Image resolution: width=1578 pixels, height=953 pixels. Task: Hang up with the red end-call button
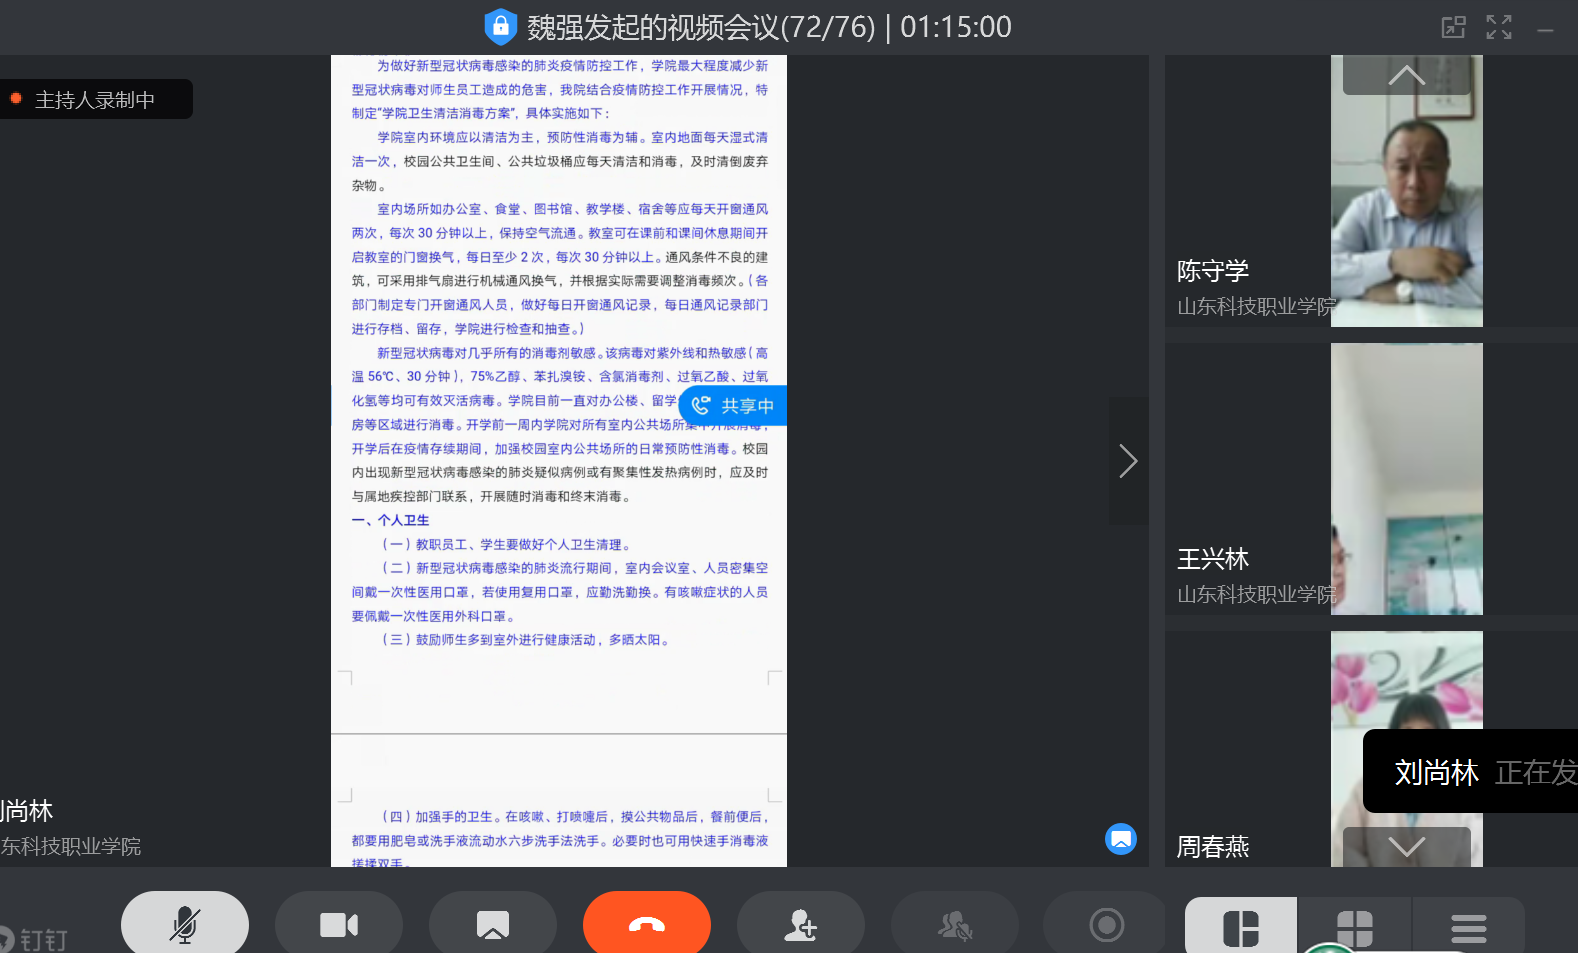coord(647,924)
